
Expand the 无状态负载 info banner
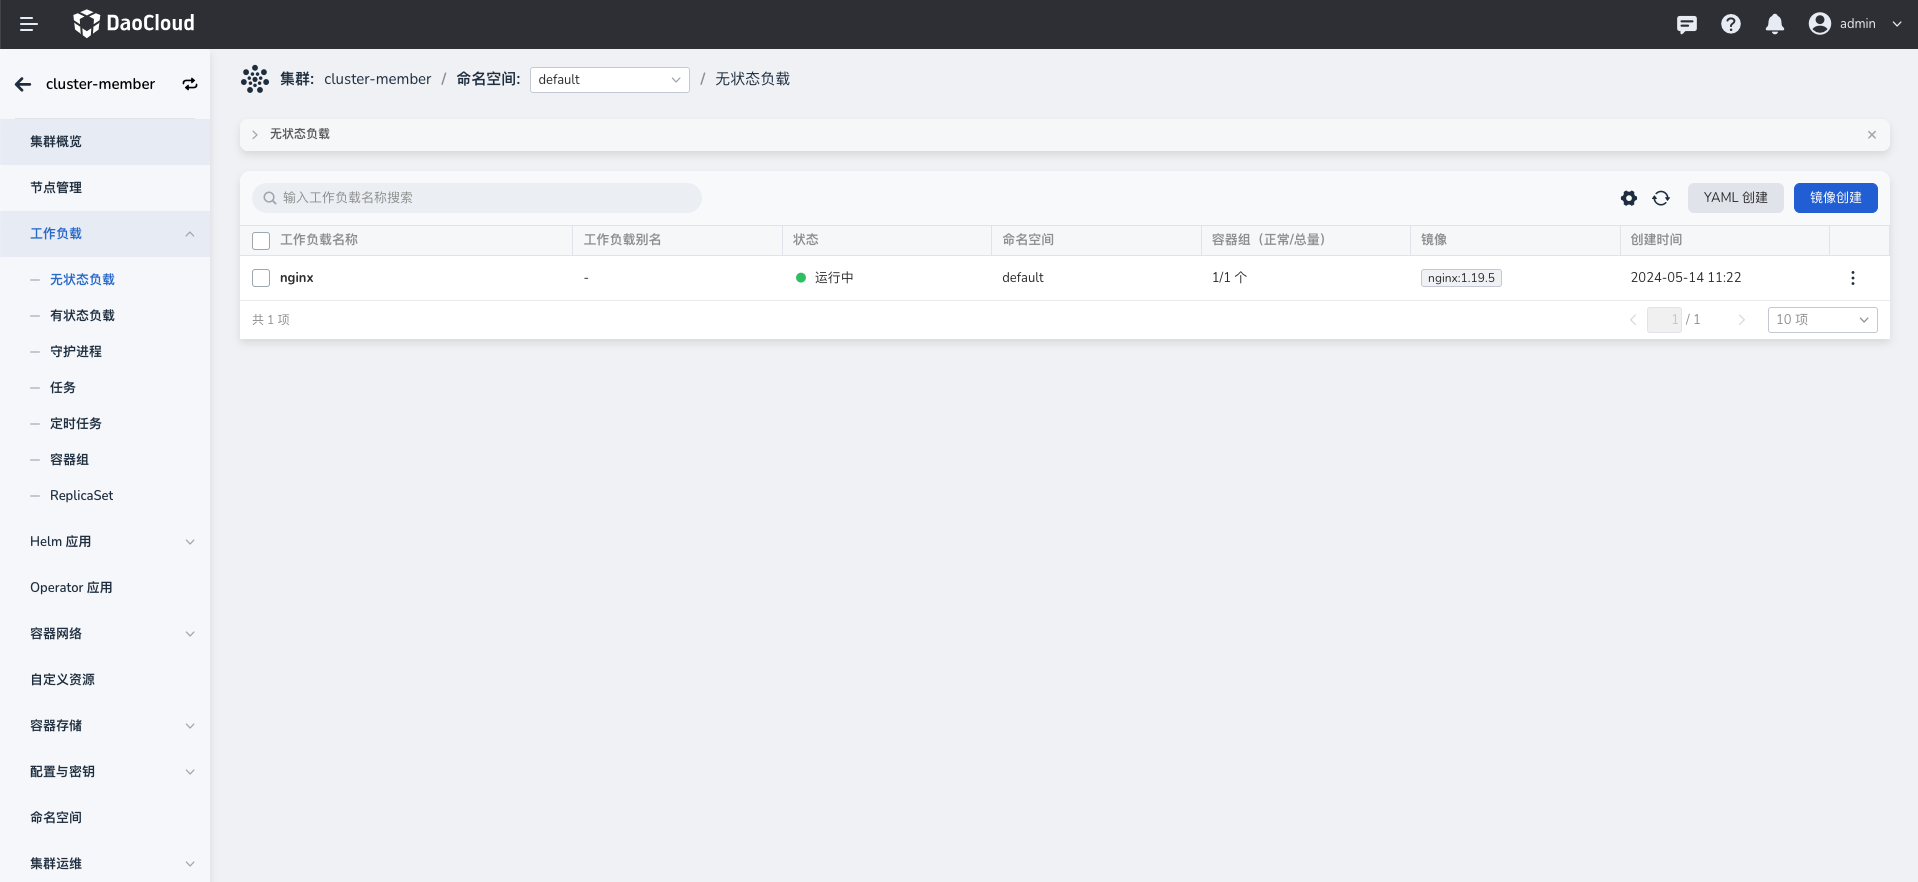click(255, 135)
